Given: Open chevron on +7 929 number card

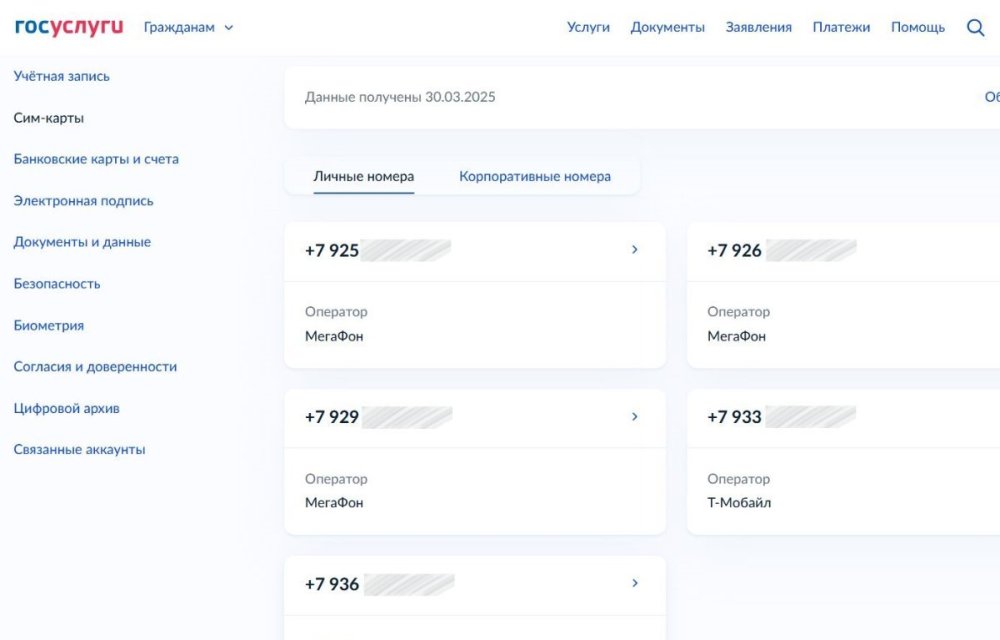Looking at the screenshot, I should tap(634, 417).
